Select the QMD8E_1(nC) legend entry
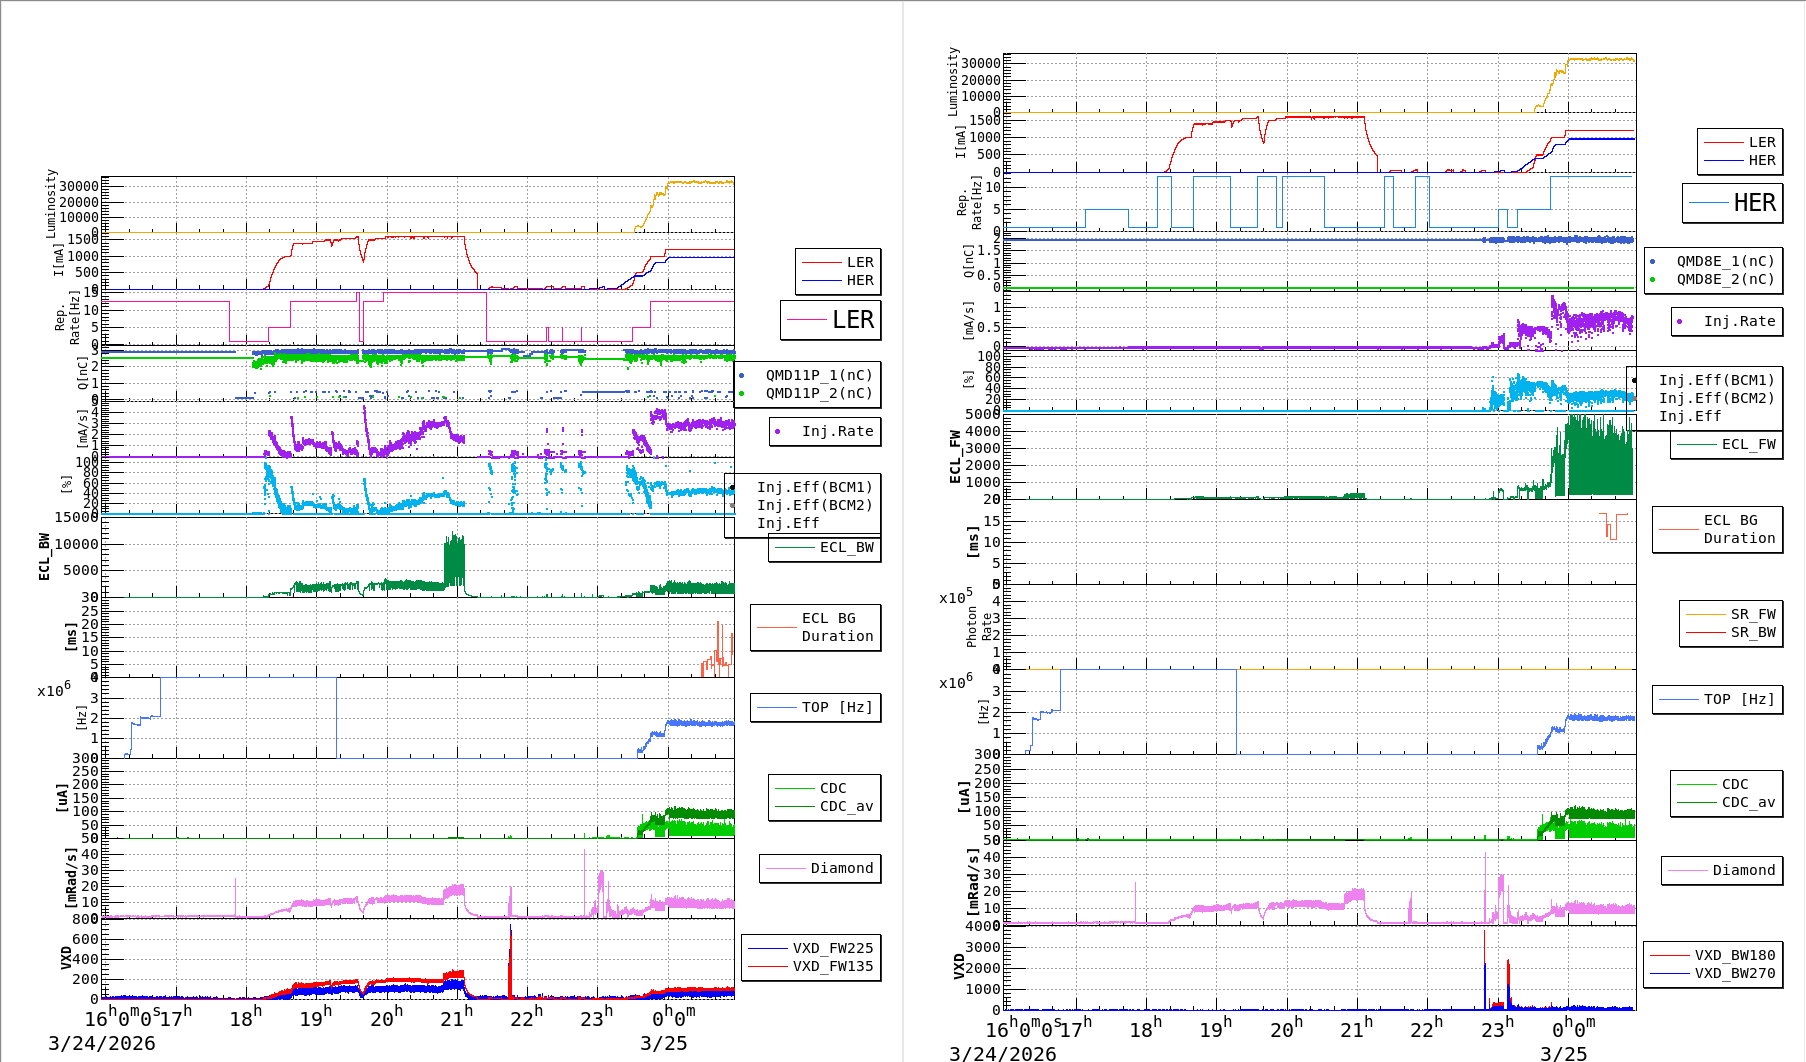 pos(1724,262)
